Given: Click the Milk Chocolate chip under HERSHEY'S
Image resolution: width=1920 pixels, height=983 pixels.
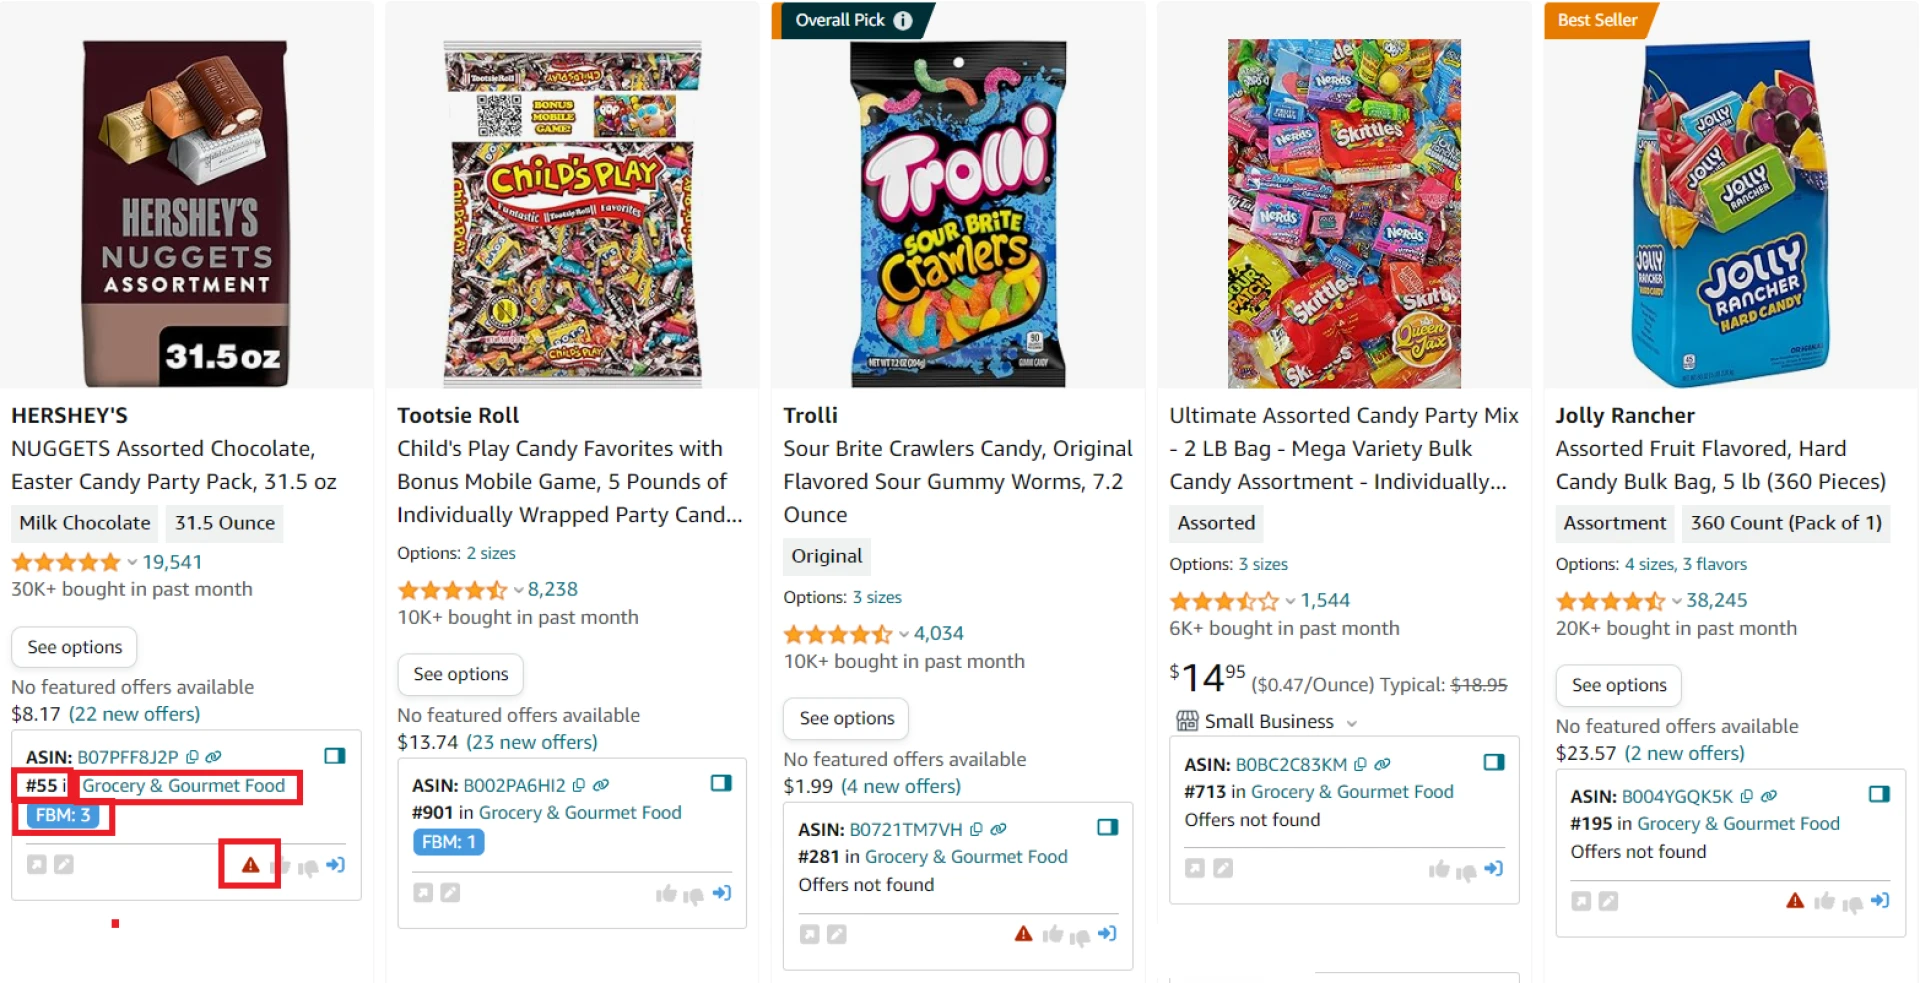Looking at the screenshot, I should (x=83, y=523).
